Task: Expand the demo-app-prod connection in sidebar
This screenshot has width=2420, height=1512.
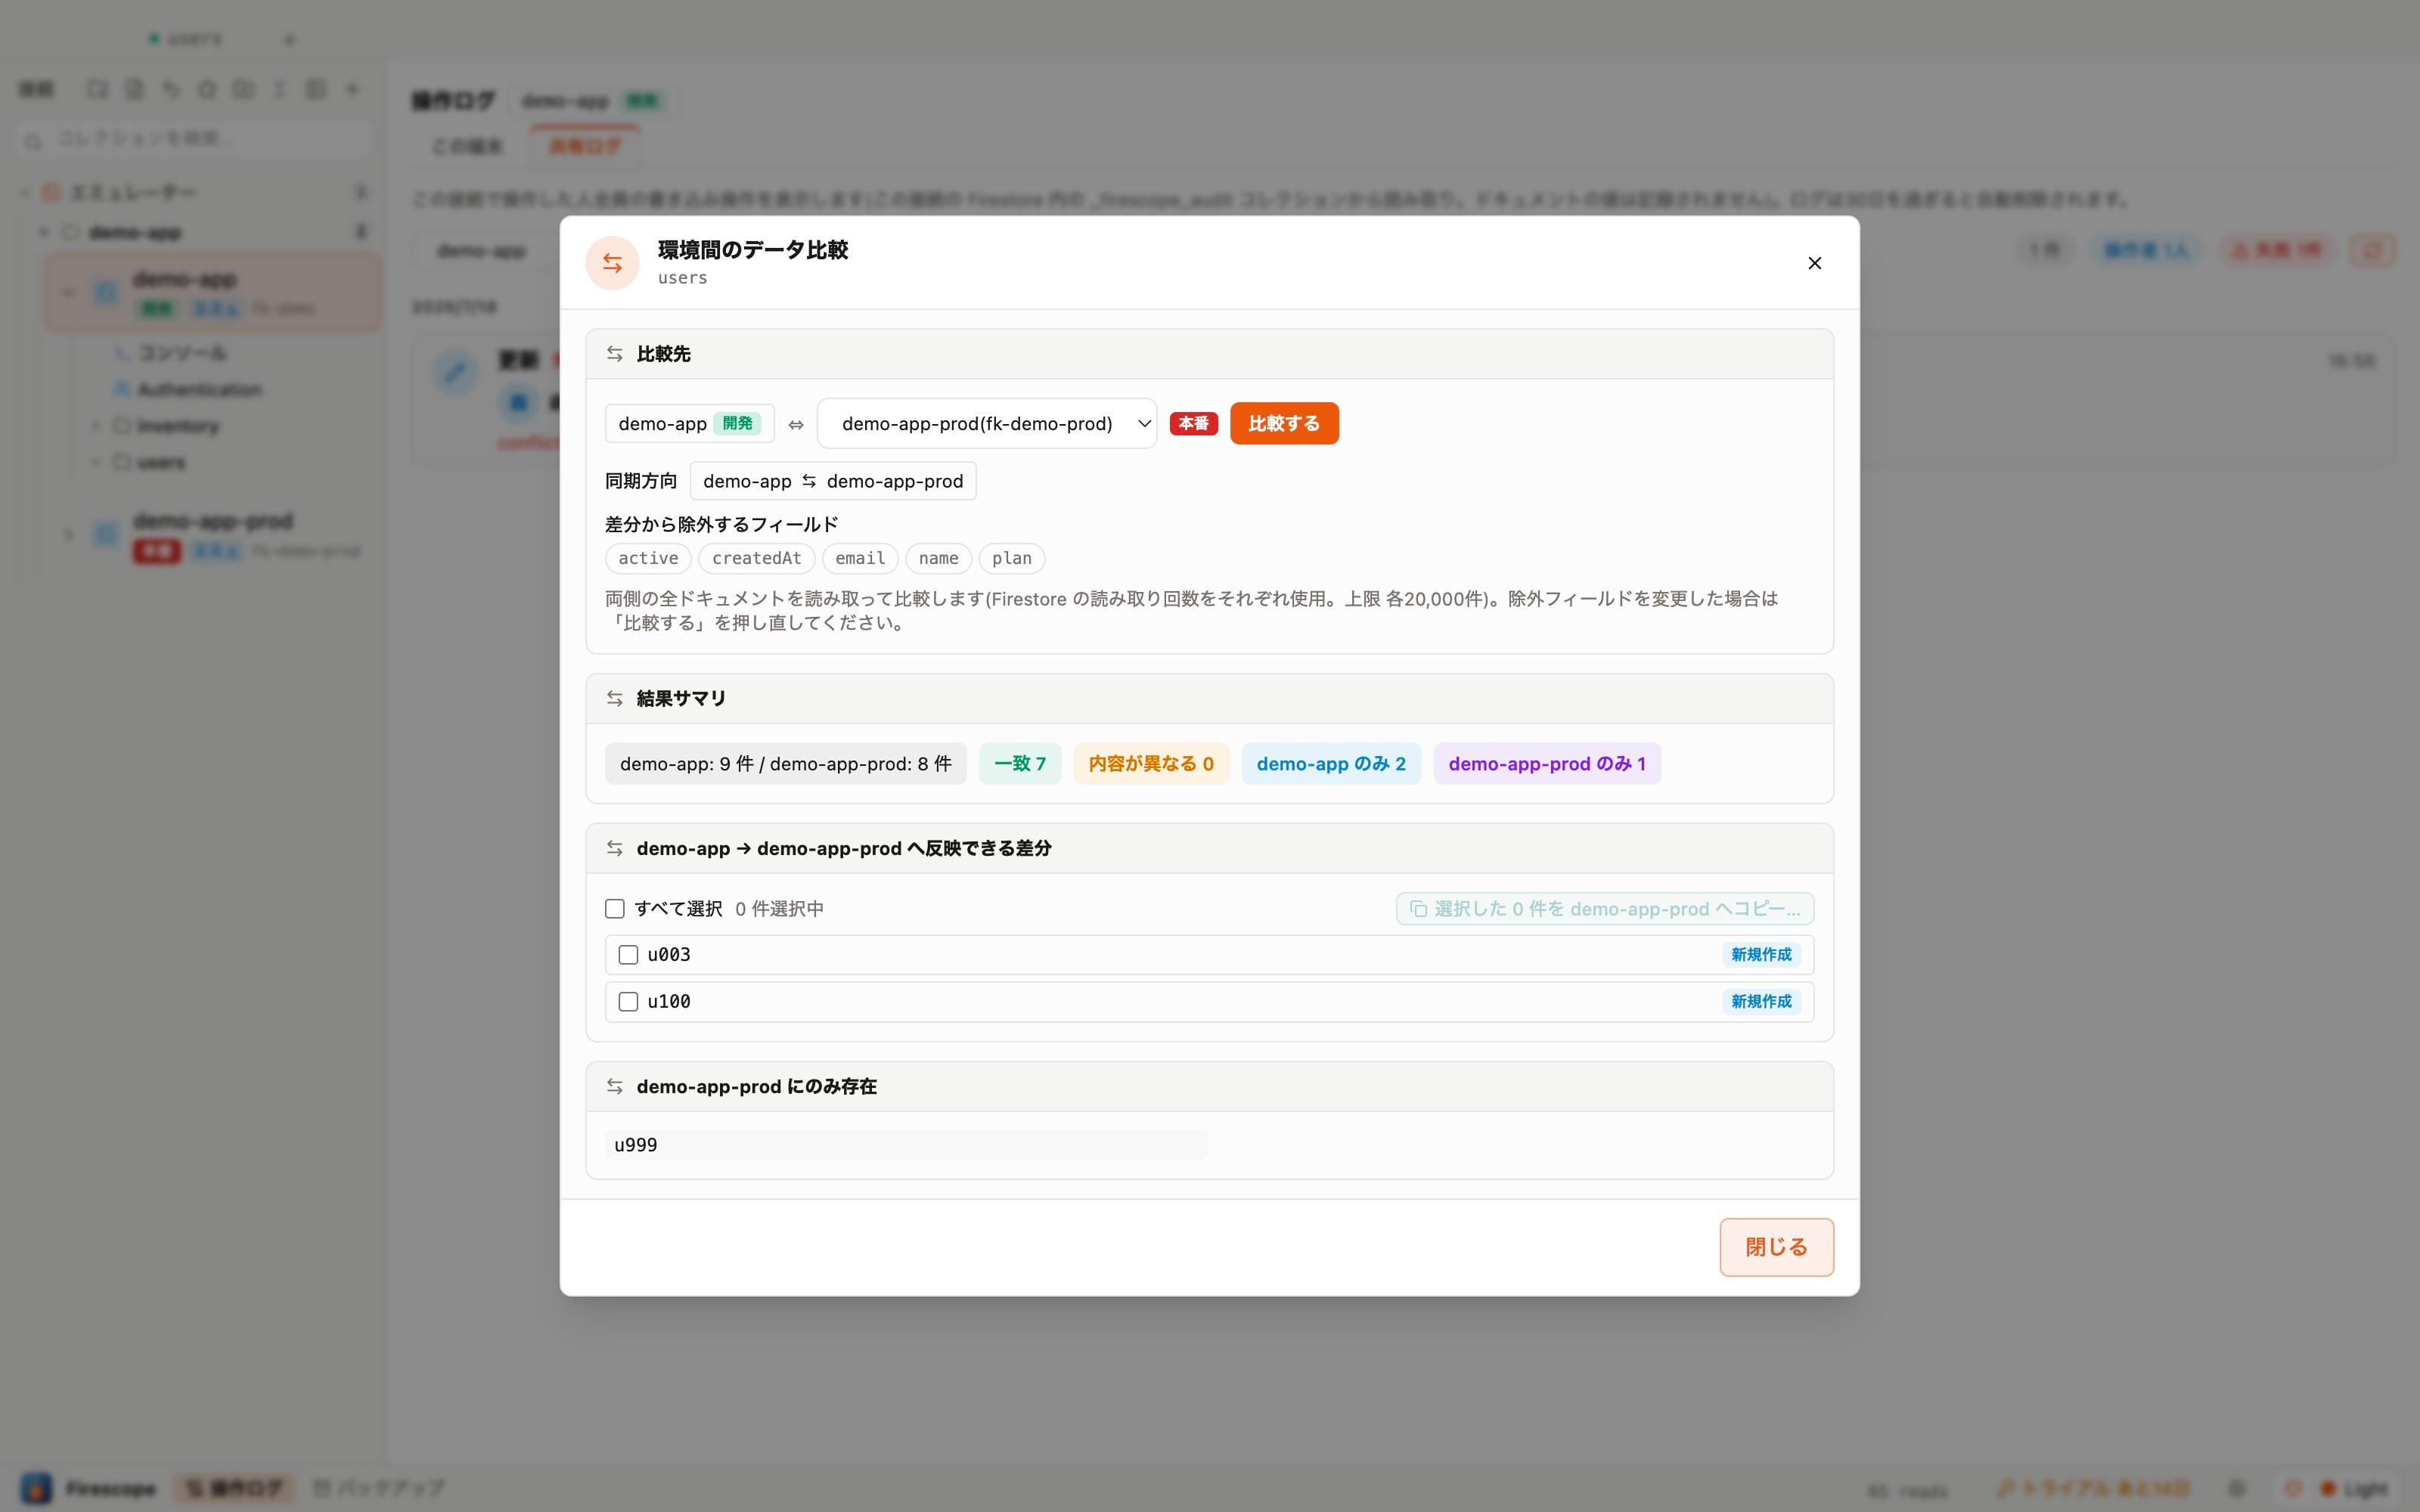Action: (x=68, y=535)
